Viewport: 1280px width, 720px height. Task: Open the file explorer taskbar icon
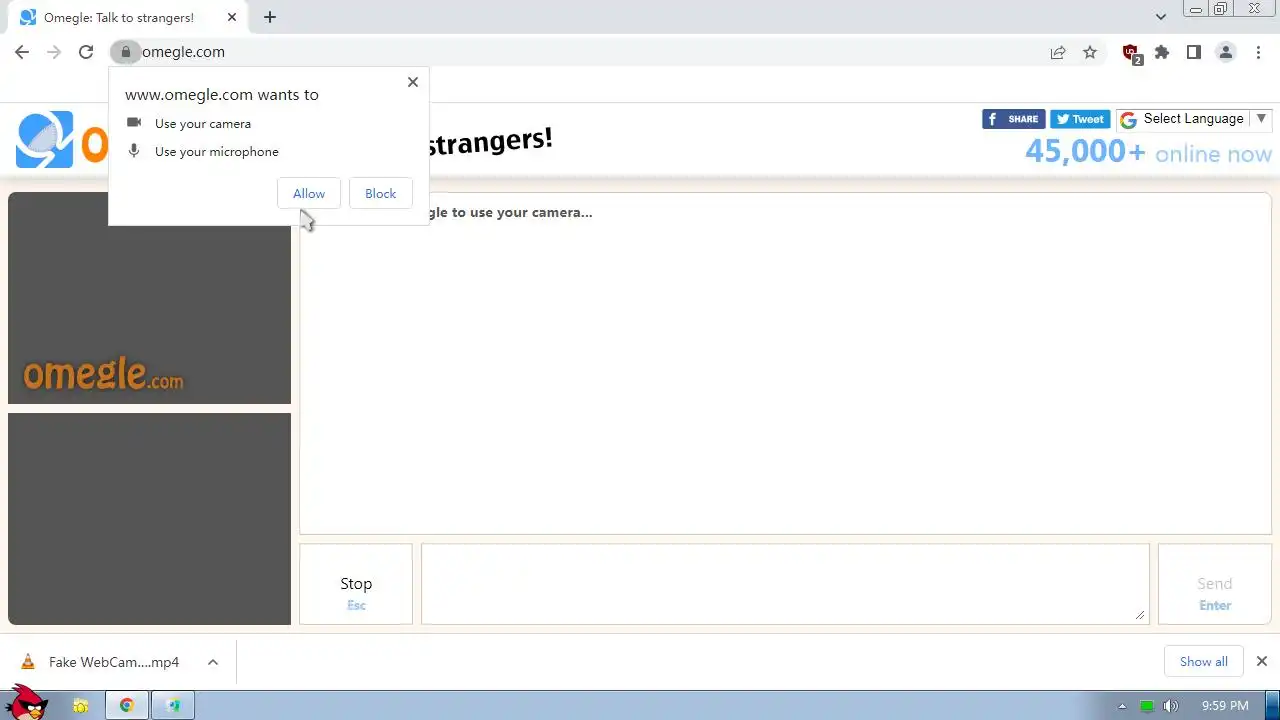[81, 706]
